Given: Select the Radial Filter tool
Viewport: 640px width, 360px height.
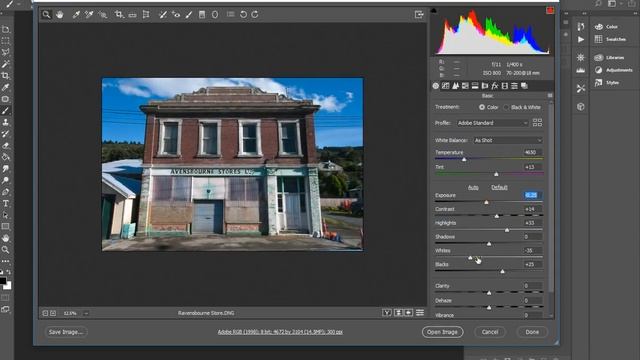Looking at the screenshot, I should pos(215,15).
